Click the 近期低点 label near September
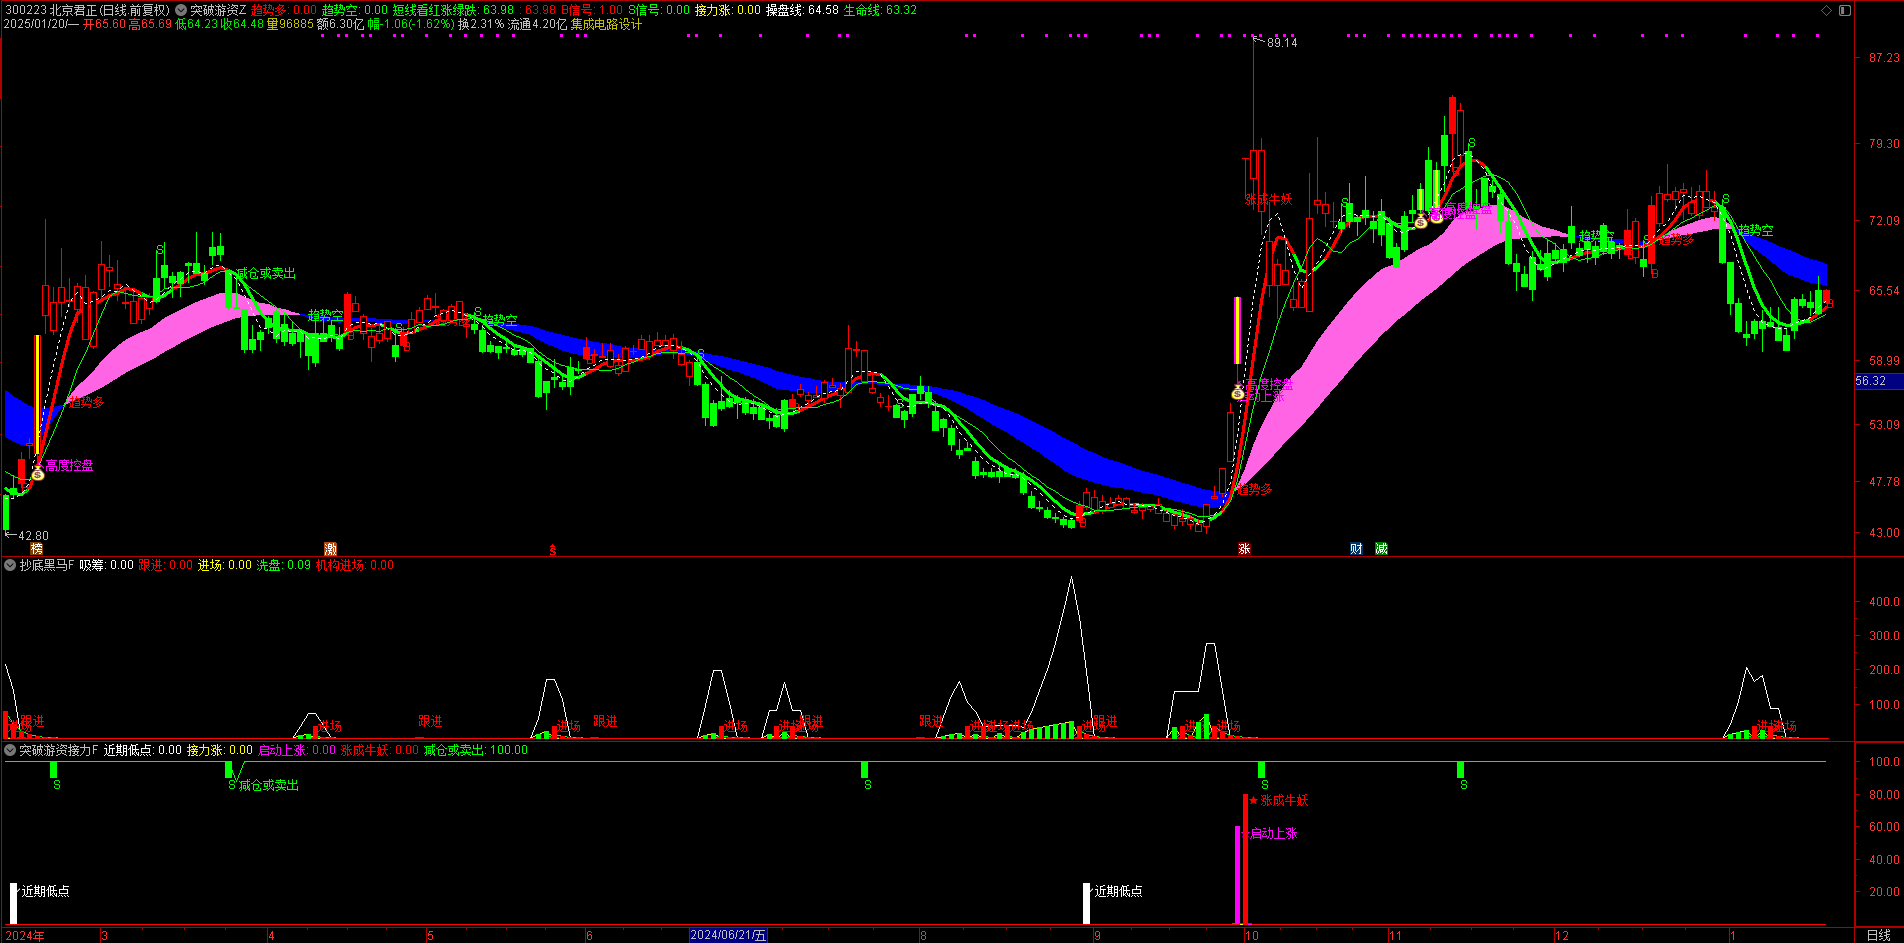Viewport: 1904px width, 943px height. [x=1118, y=891]
